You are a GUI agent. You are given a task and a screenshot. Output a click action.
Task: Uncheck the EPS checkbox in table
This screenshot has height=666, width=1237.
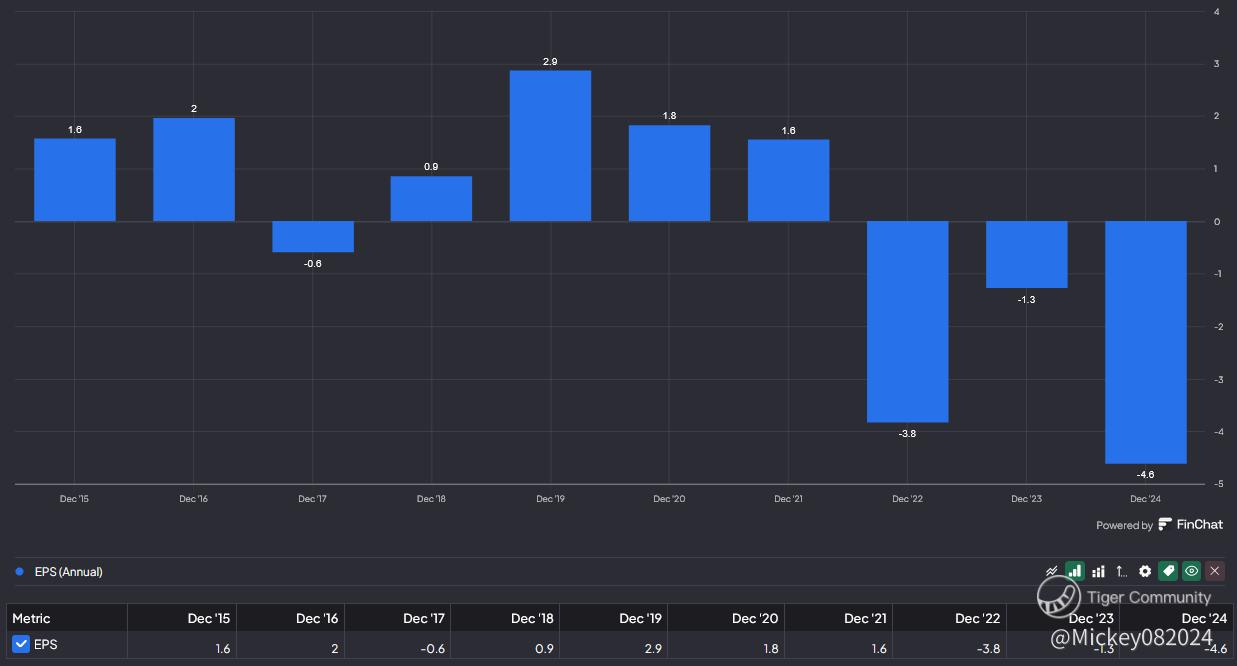tap(21, 644)
